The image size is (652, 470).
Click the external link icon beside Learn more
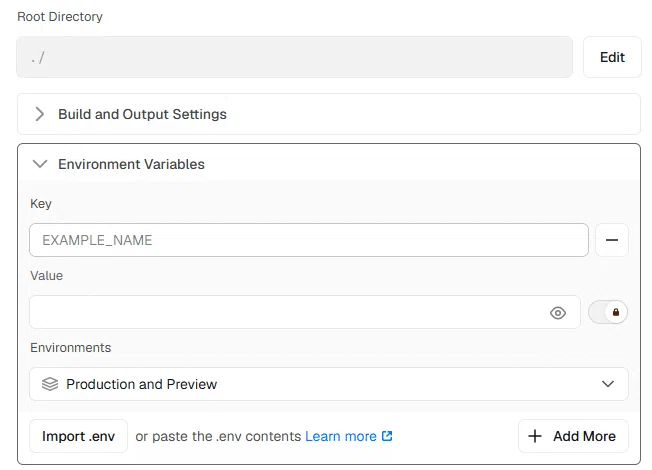[x=387, y=436]
